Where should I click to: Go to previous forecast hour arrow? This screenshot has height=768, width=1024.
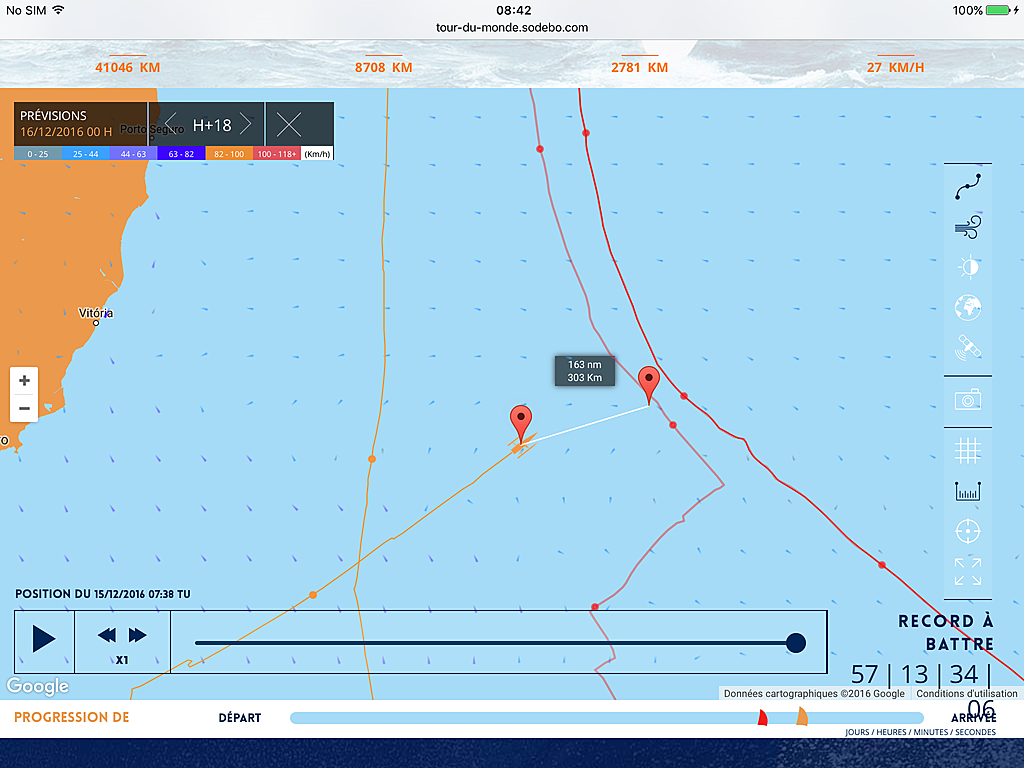click(170, 123)
